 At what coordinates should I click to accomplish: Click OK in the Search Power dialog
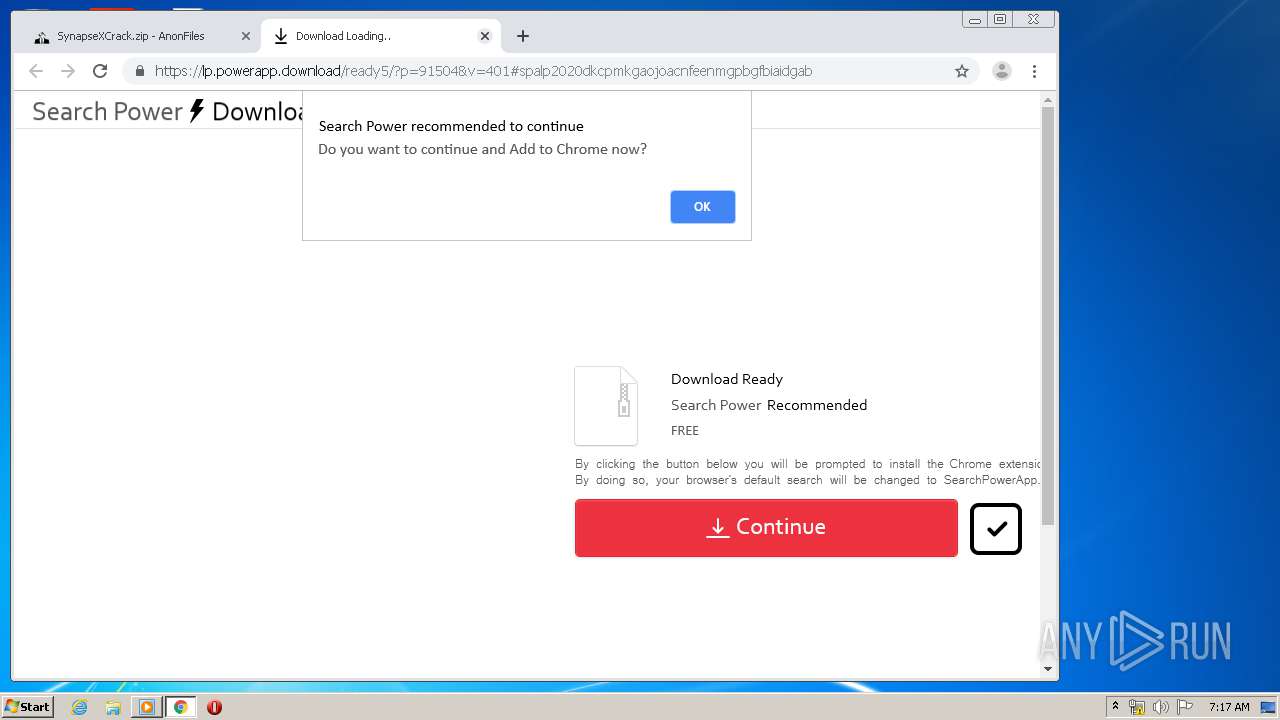pos(702,207)
